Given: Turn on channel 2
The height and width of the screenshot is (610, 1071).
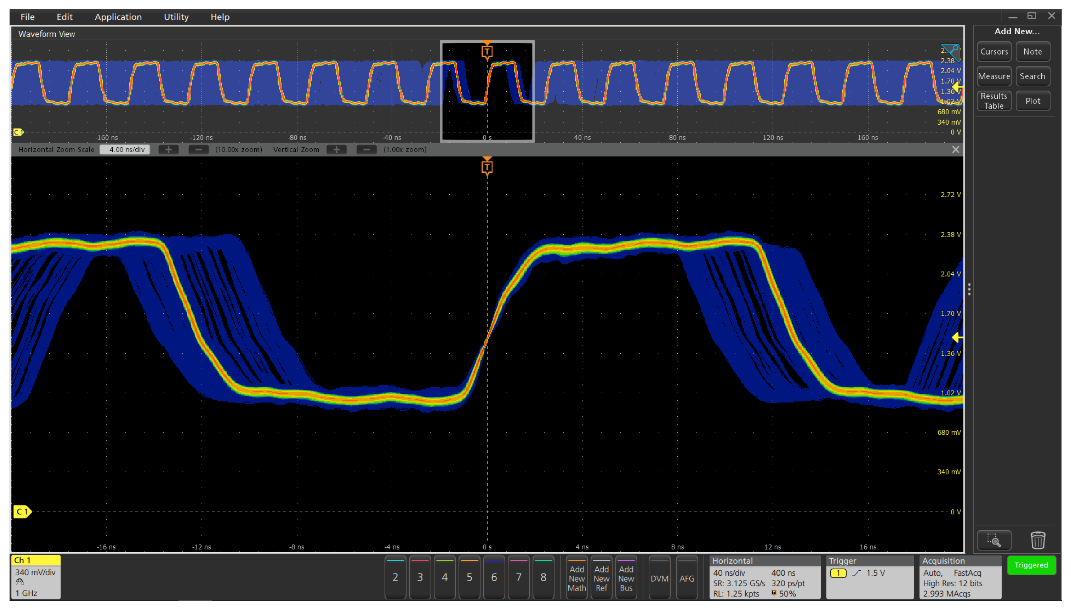Looking at the screenshot, I should coord(396,577).
